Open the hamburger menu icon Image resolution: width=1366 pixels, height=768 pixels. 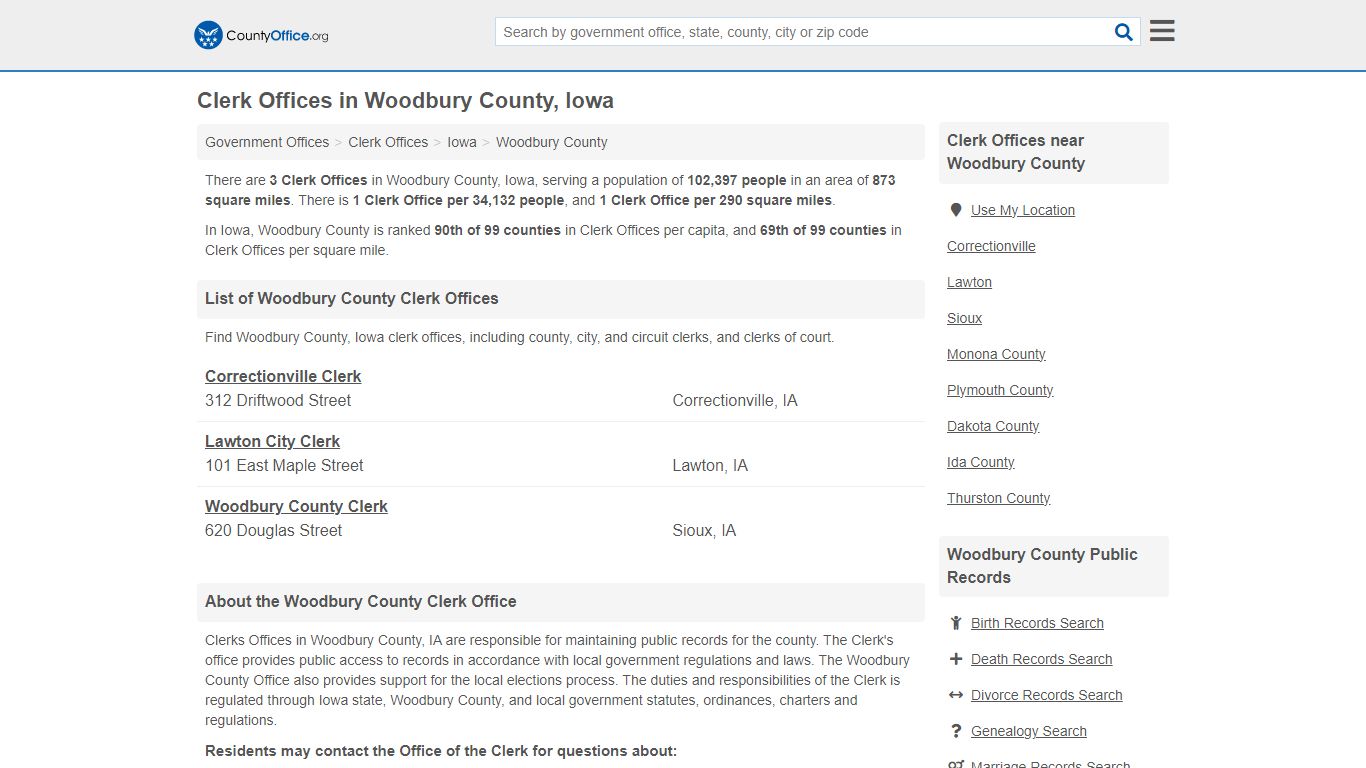(1162, 31)
